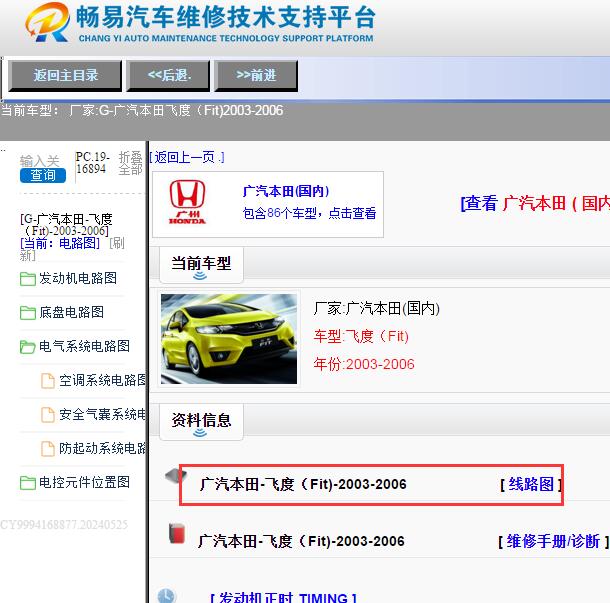This screenshot has height=603, width=610.
Task: Click the 防起动系统 document icon
Action: click(48, 448)
